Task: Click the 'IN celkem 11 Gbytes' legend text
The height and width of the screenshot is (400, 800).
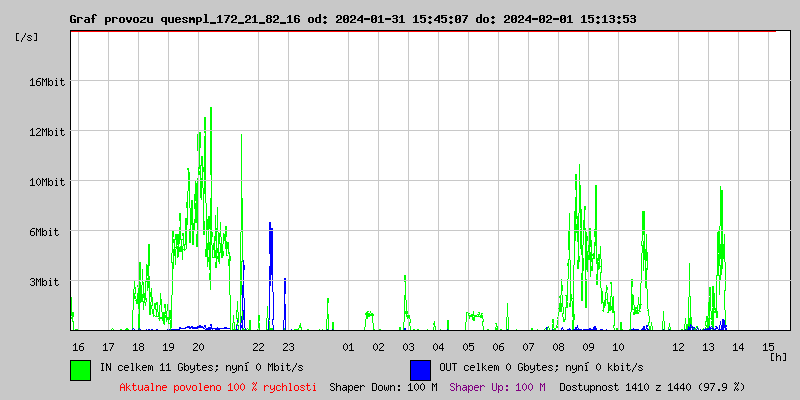Action: click(x=202, y=368)
